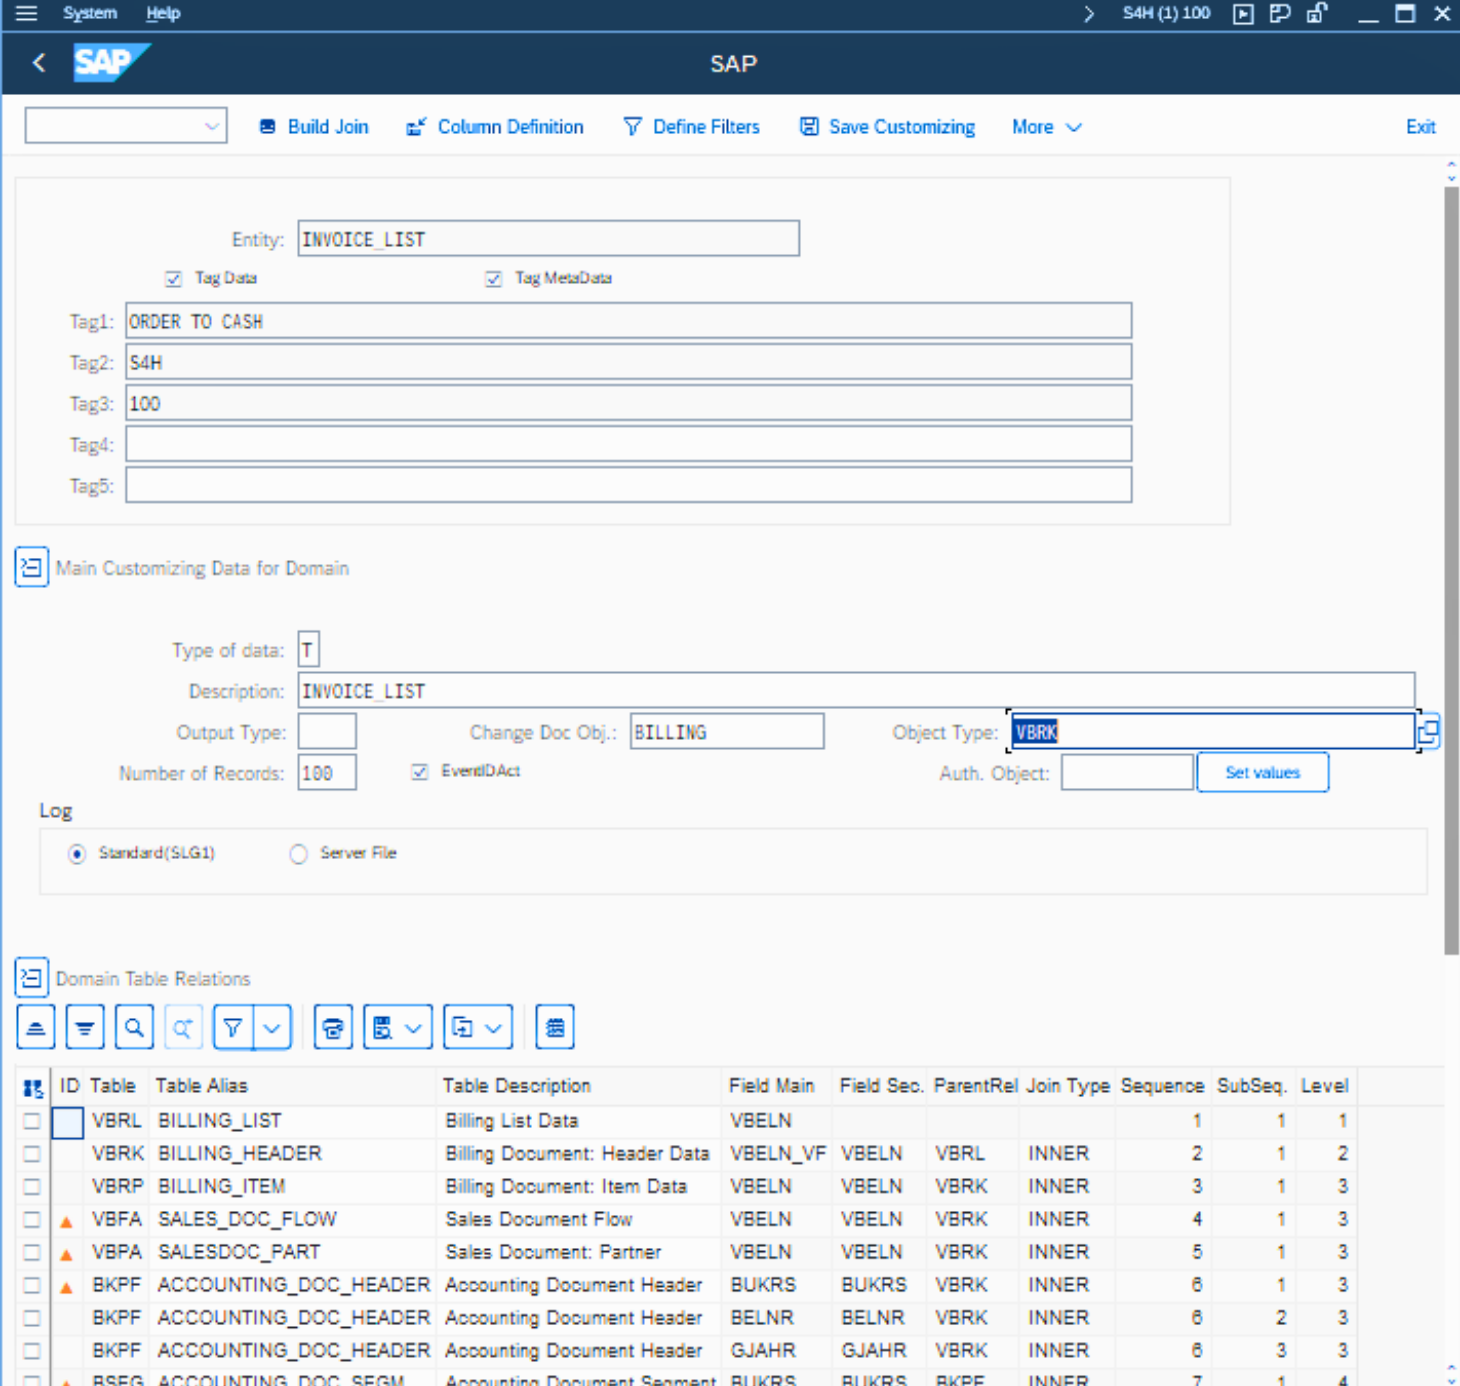Click the sort descending toolbar icon
The height and width of the screenshot is (1386, 1460).
(85, 1027)
